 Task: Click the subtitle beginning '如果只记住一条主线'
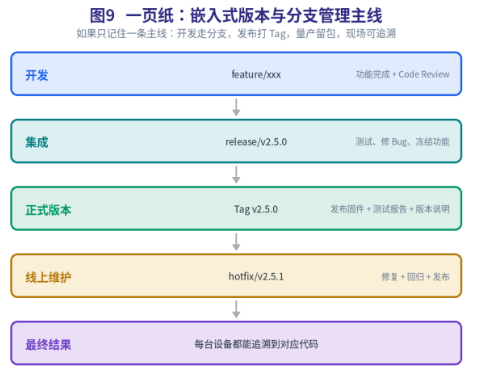pos(236,34)
